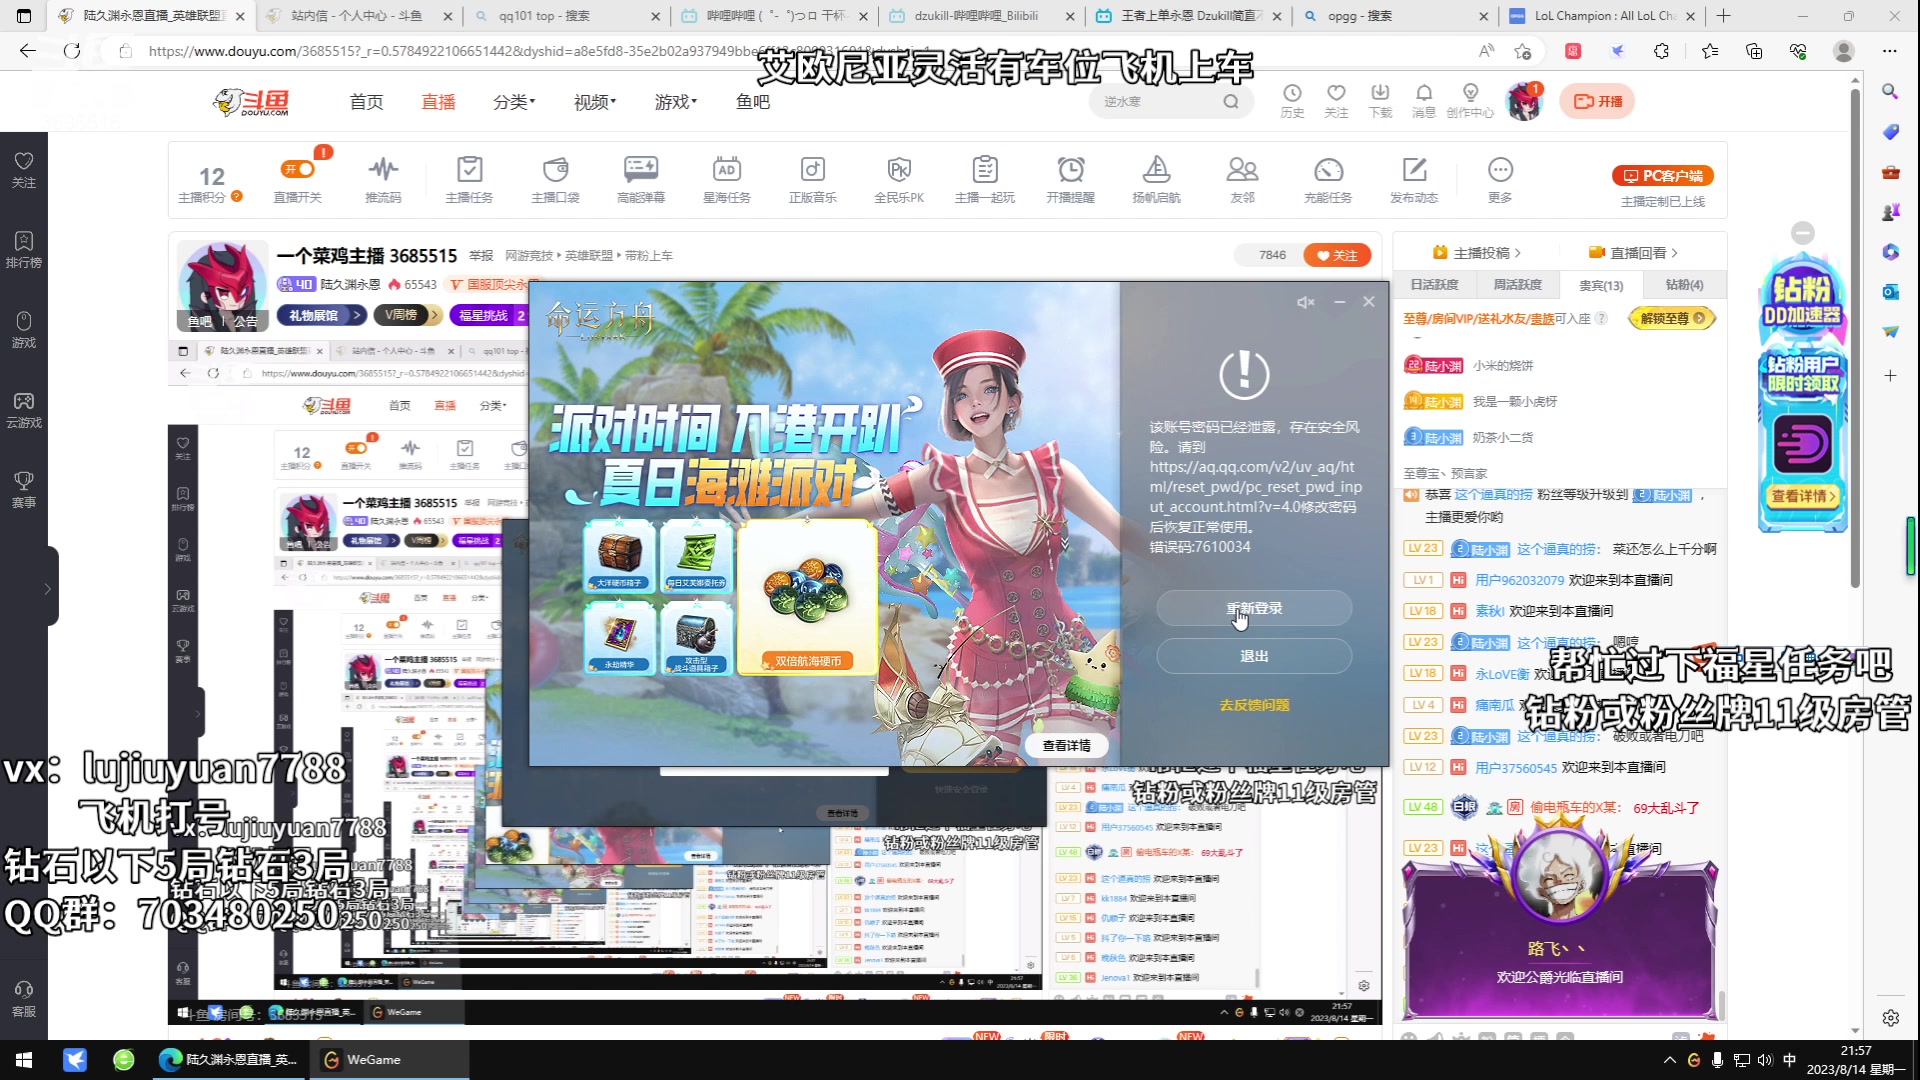
Task: Expand the 分类 category dropdown
Action: 514,102
